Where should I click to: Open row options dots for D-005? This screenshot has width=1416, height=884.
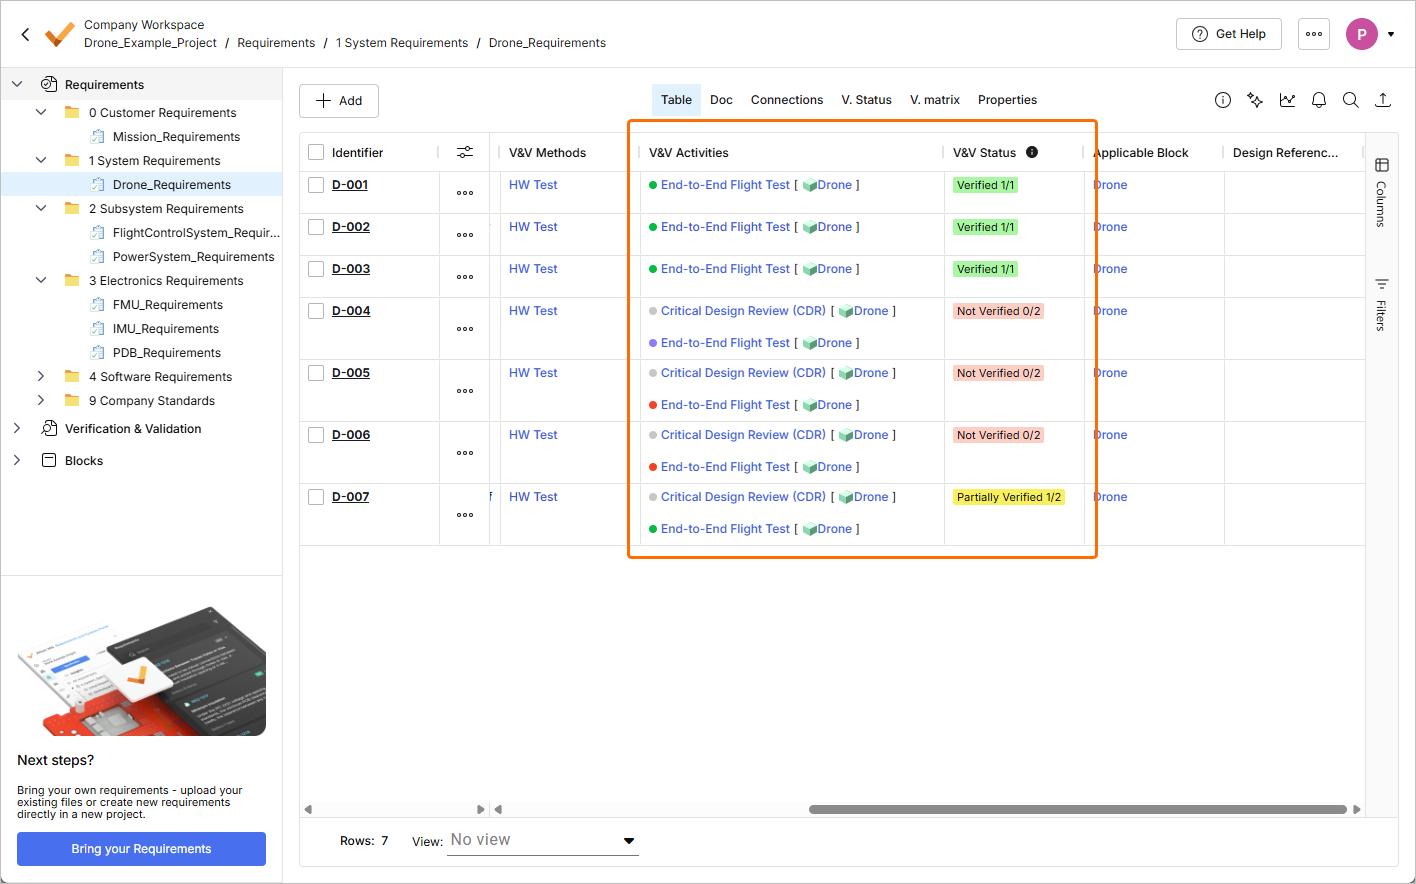click(465, 391)
